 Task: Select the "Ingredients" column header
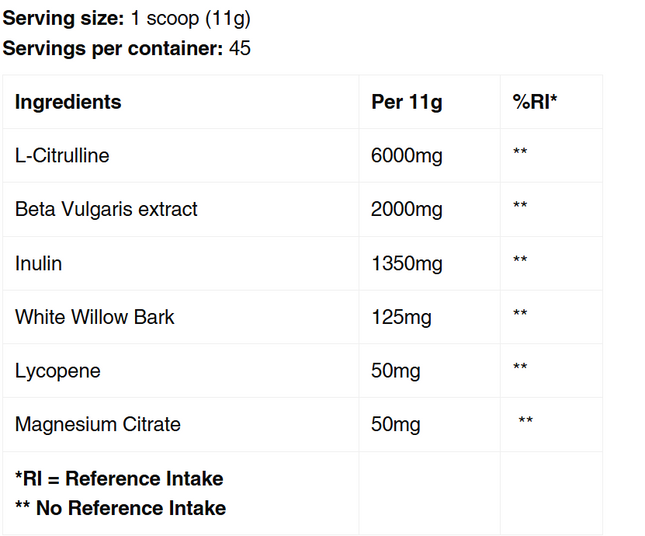pyautogui.click(x=68, y=102)
